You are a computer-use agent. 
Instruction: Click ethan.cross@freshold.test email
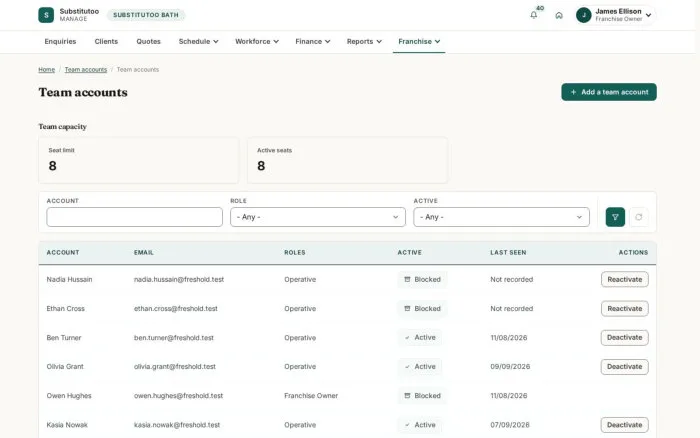(176, 309)
